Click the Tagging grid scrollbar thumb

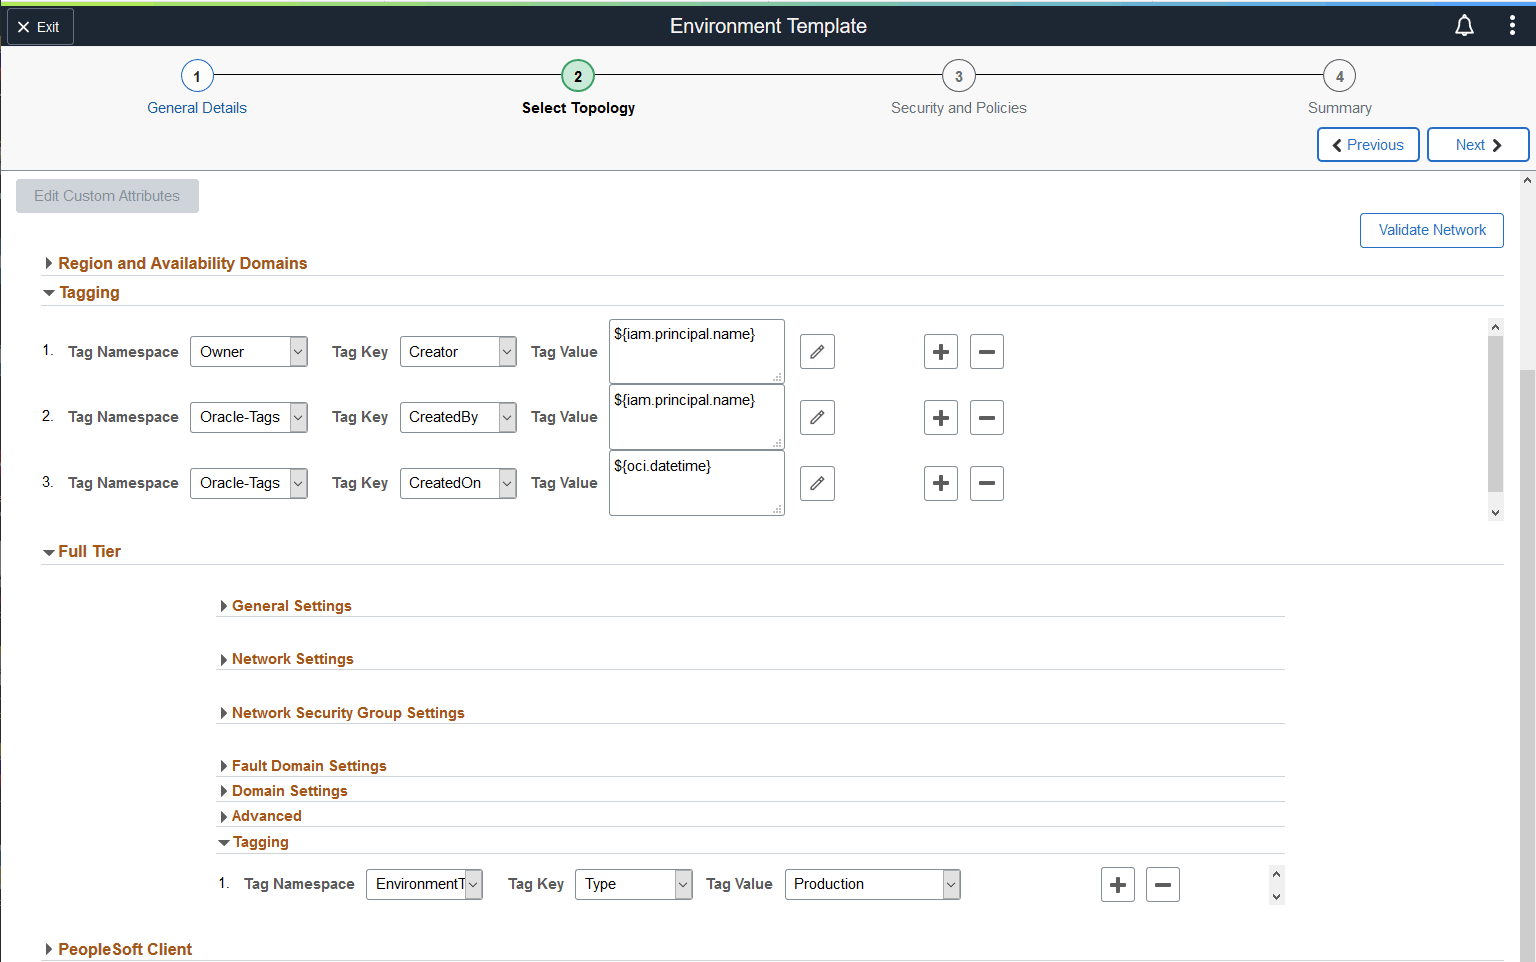tap(1496, 414)
